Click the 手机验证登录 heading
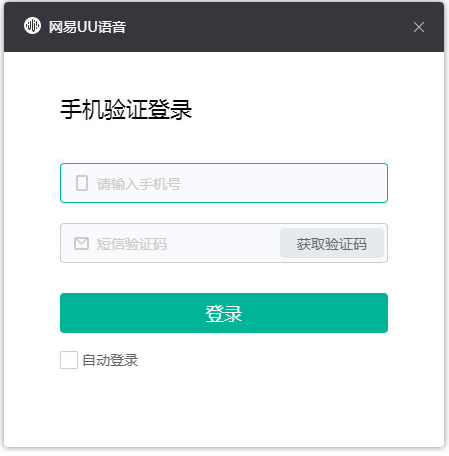 126,109
